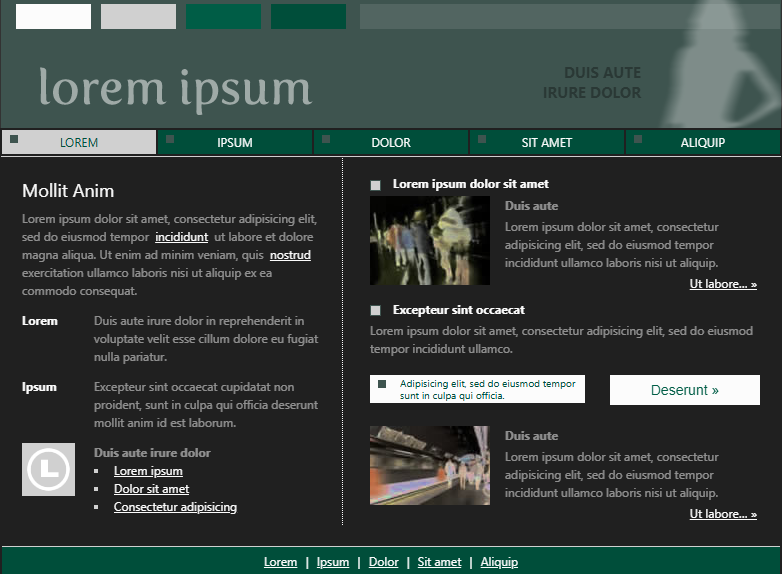Go to the SIT AMET tab
This screenshot has width=782, height=574.
pyautogui.click(x=547, y=143)
